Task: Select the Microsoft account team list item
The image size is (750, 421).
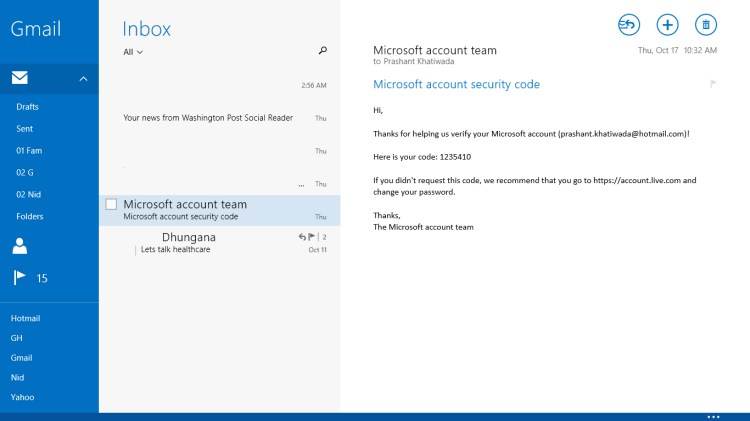Action: pos(220,210)
